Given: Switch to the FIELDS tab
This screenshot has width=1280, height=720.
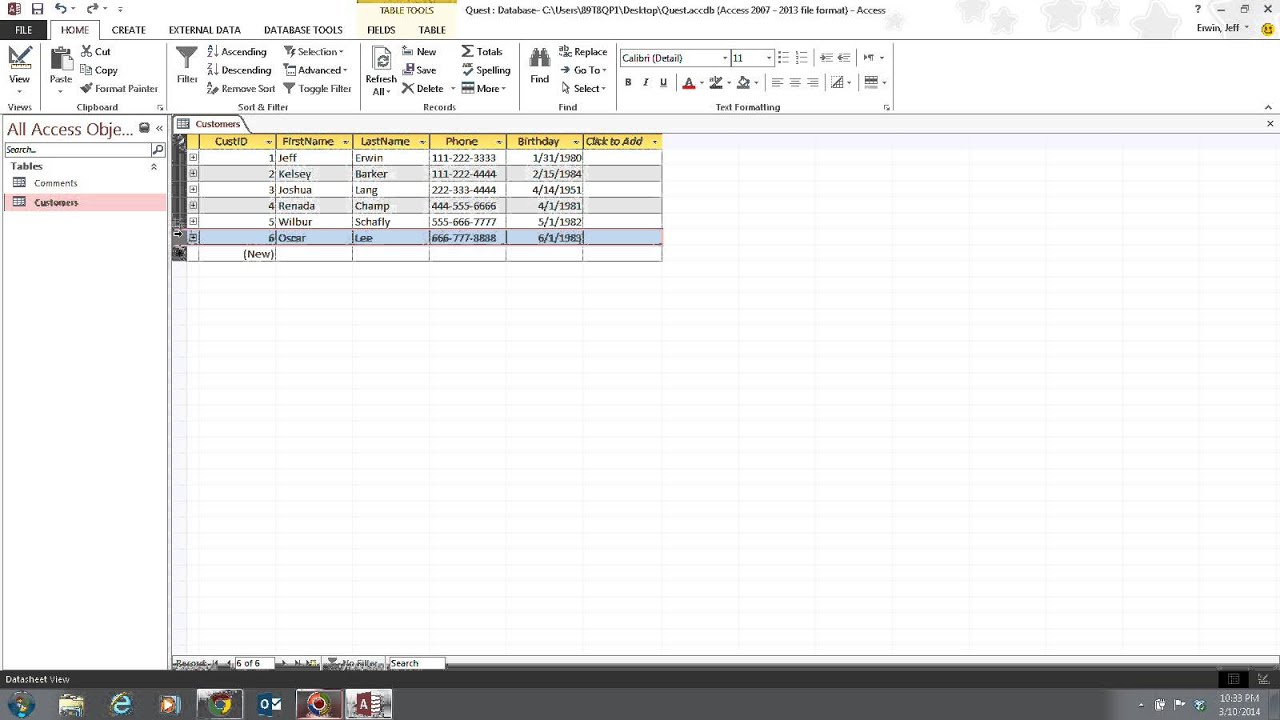Looking at the screenshot, I should point(381,30).
